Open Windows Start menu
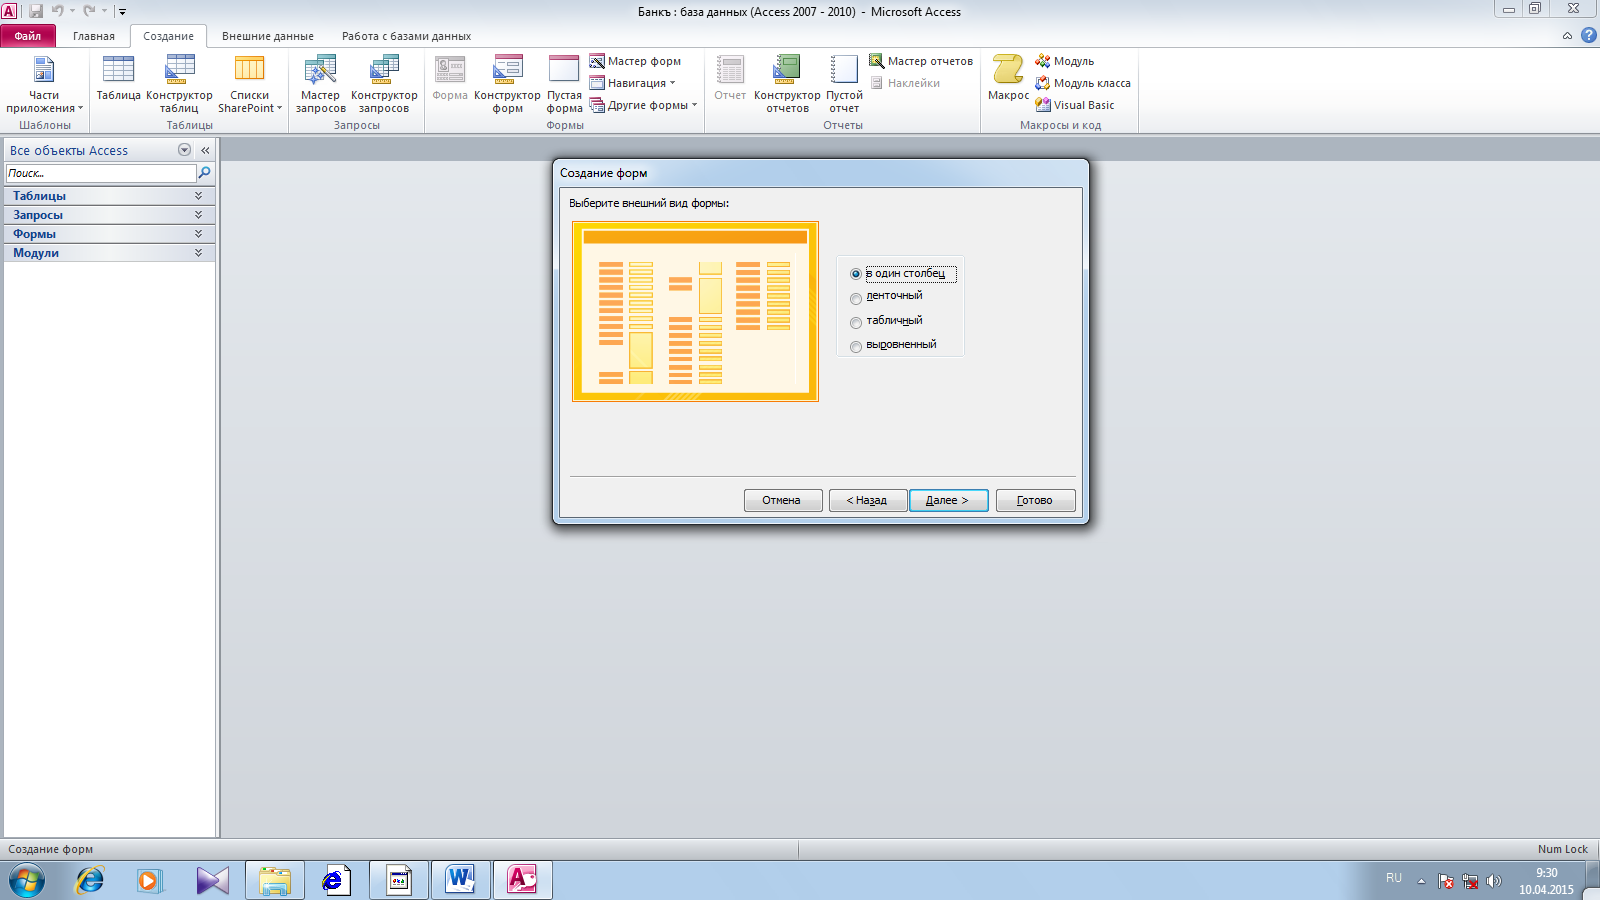The image size is (1600, 900). click(27, 880)
